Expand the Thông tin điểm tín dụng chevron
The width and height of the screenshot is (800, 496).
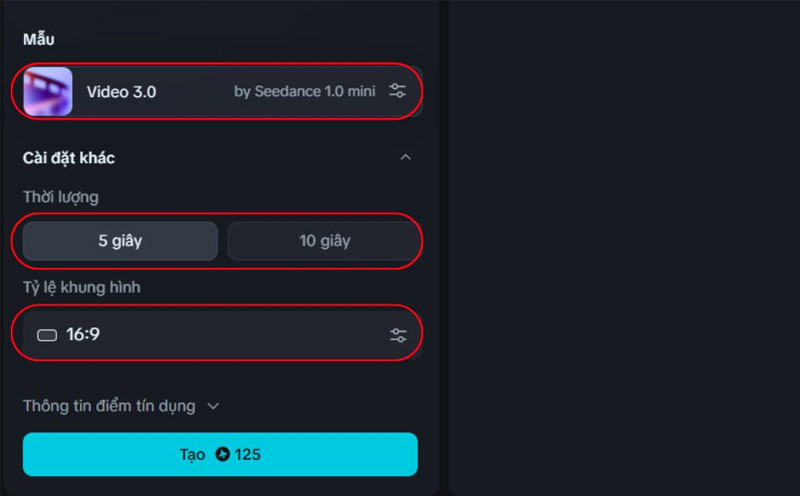point(212,406)
